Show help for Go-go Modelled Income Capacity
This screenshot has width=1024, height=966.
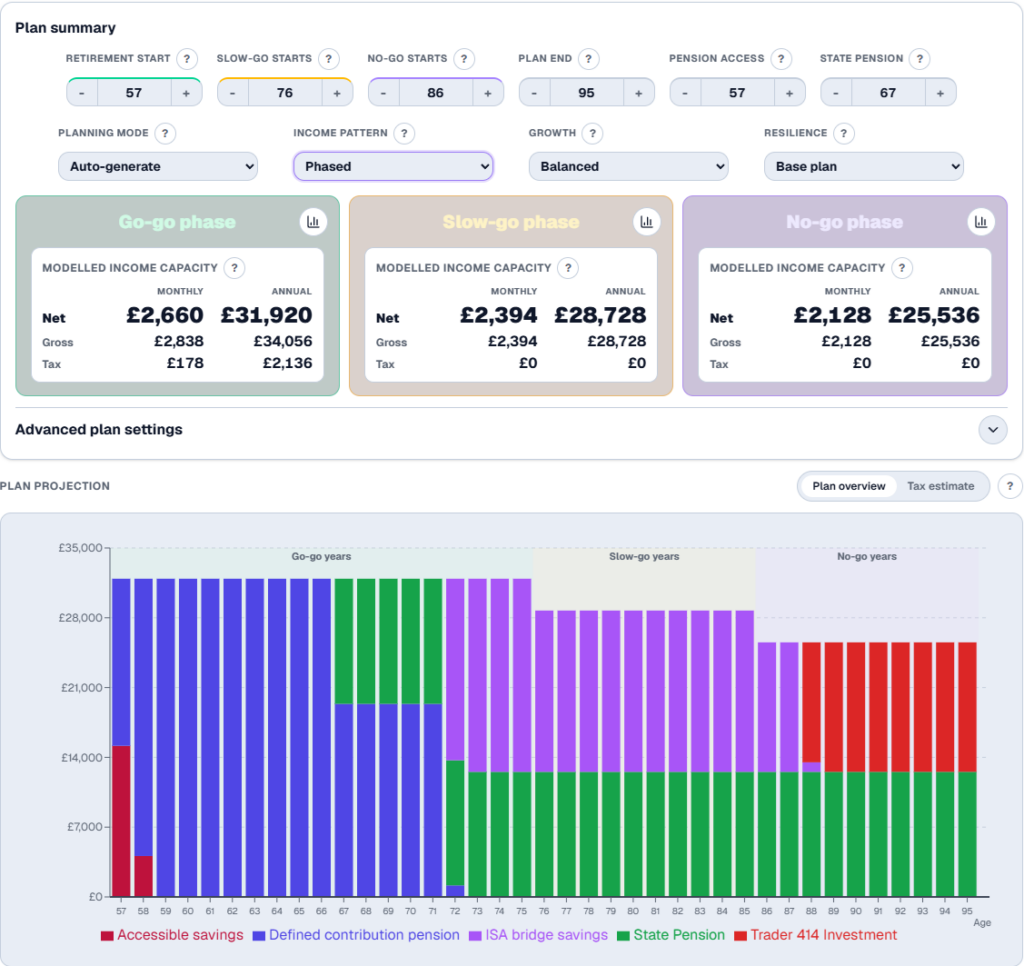tap(234, 268)
